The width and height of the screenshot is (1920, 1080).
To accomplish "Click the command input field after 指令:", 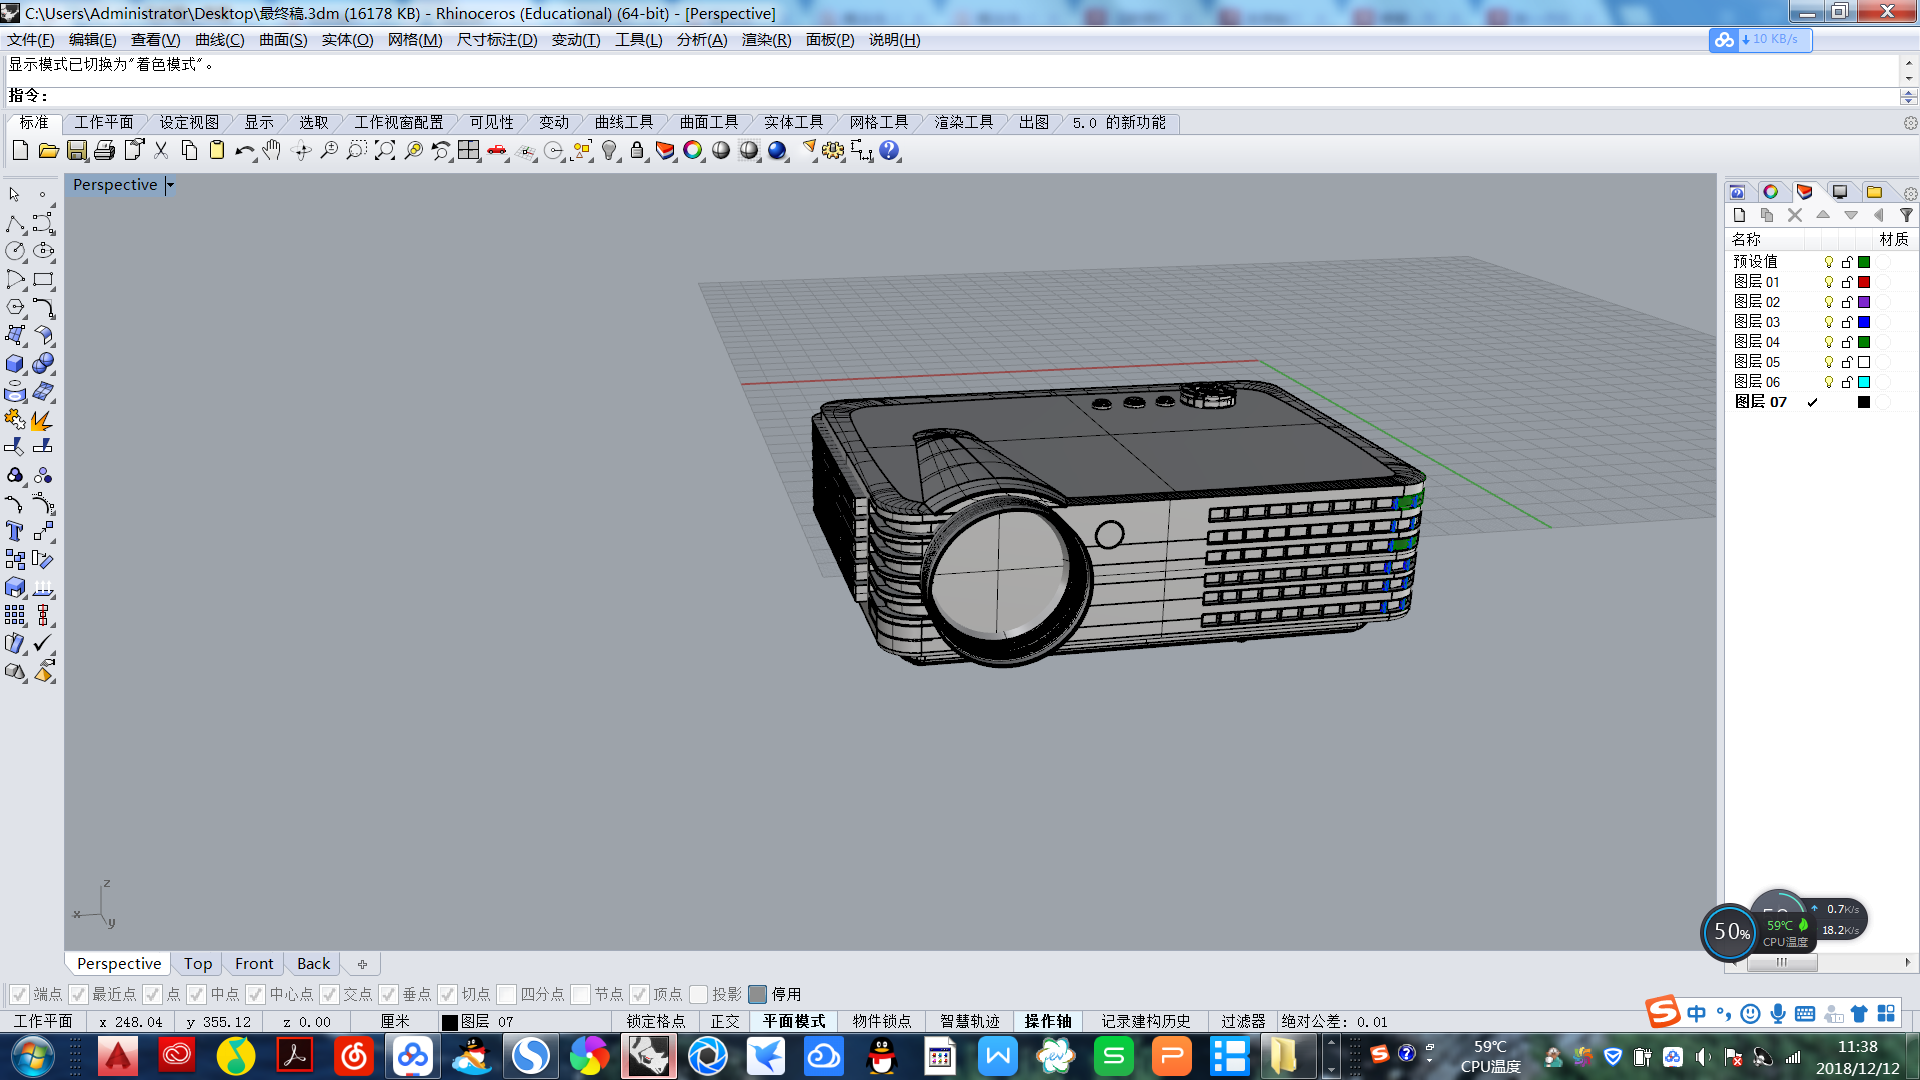I will click(x=975, y=96).
